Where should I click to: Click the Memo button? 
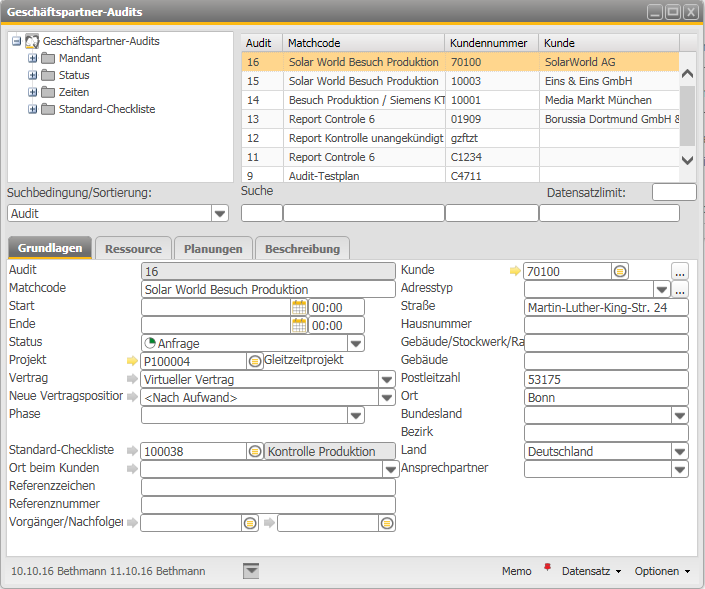click(x=517, y=571)
